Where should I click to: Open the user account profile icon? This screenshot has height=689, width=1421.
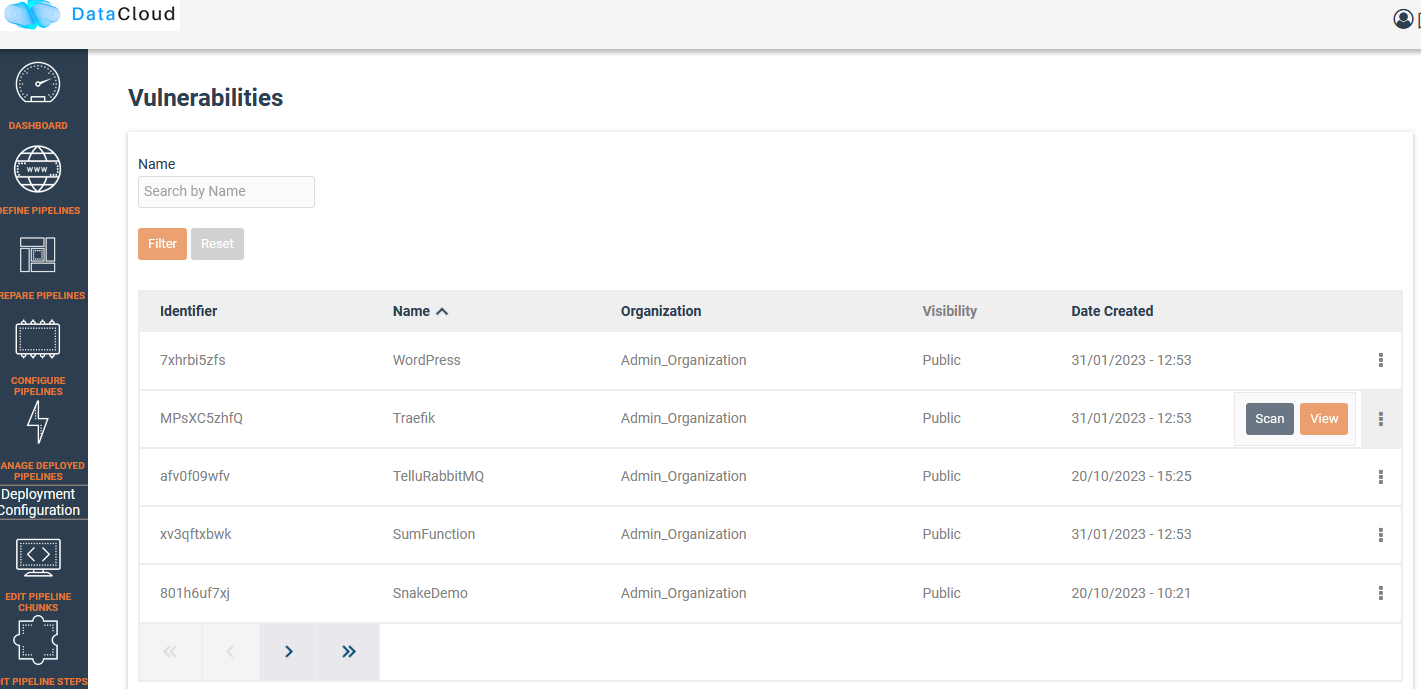(1403, 18)
